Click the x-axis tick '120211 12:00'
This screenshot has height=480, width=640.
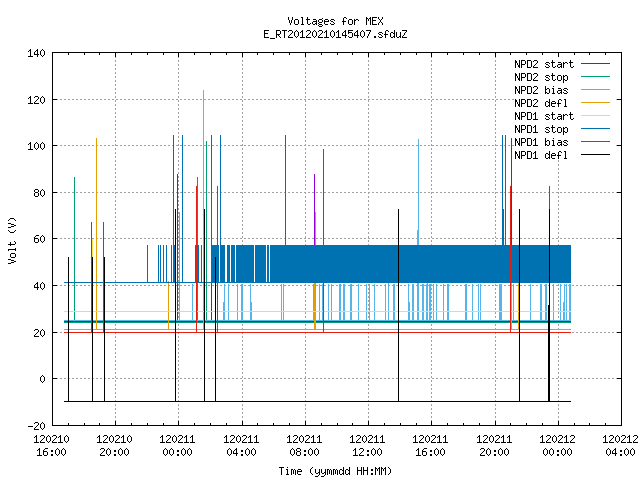[367, 446]
